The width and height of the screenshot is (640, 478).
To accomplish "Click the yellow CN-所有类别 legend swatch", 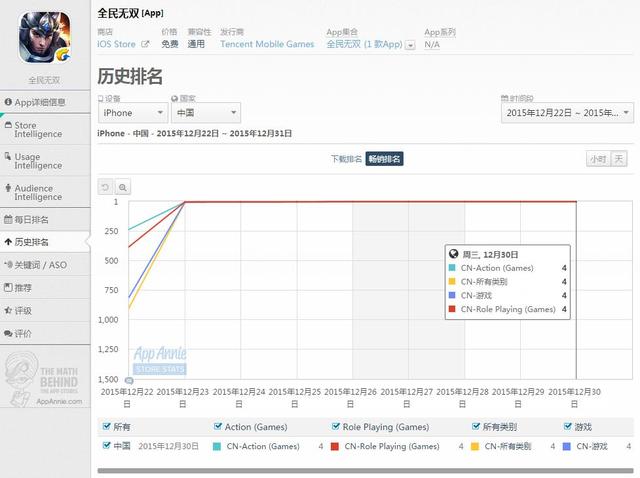I will pyautogui.click(x=475, y=447).
